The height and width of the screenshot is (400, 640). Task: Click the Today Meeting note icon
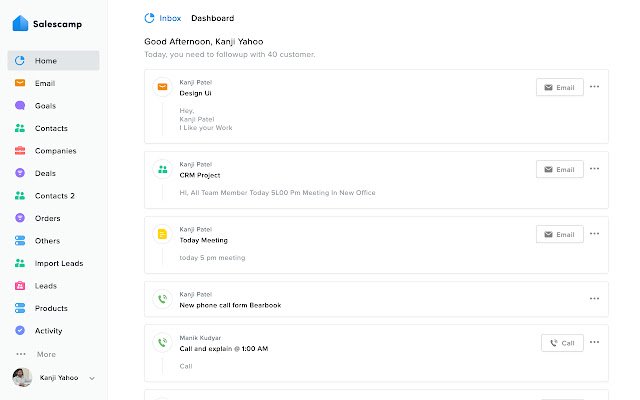coord(162,234)
